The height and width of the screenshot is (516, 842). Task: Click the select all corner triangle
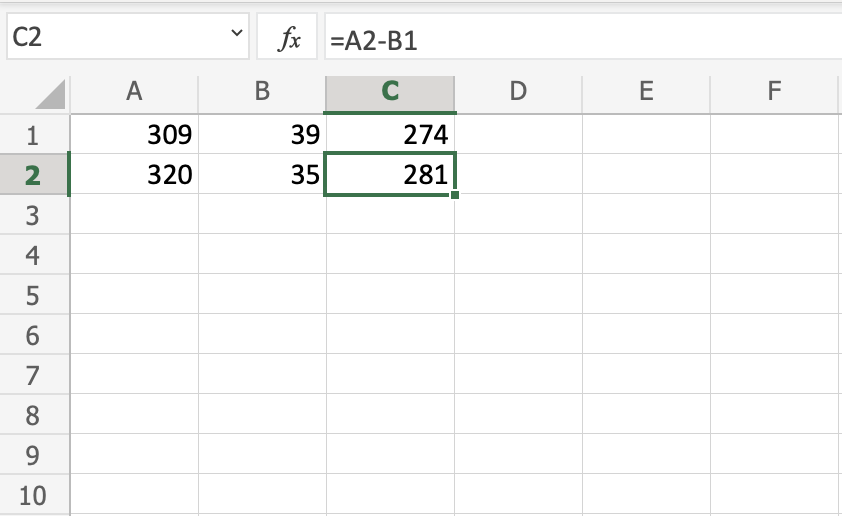50,95
